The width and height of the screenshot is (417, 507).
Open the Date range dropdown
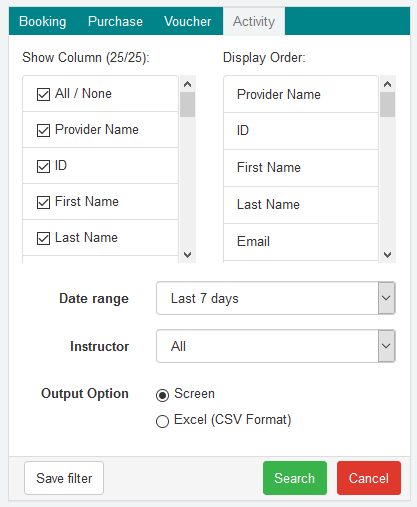click(276, 298)
